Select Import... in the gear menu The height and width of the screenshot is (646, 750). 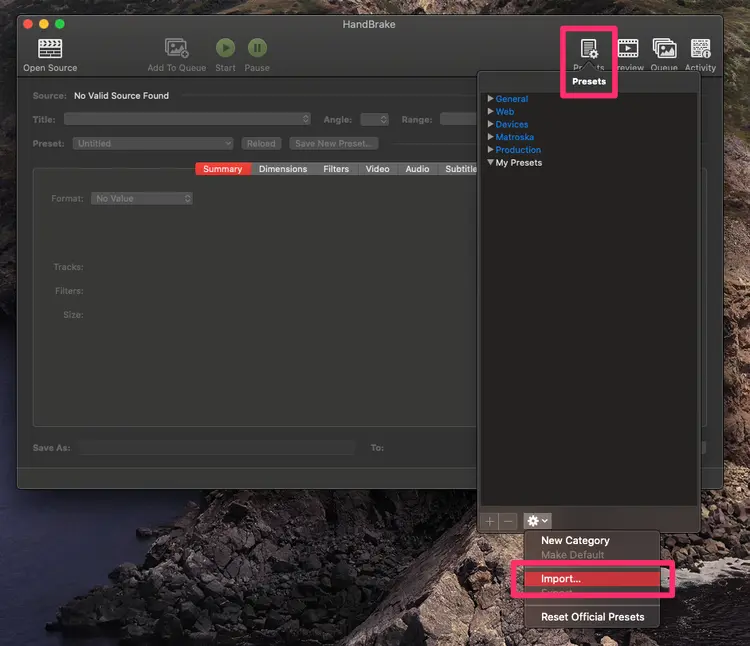tap(592, 579)
